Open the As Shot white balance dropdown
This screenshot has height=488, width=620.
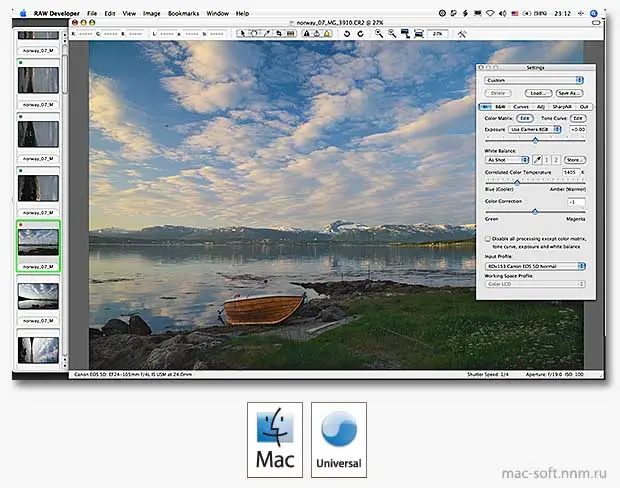(x=508, y=159)
